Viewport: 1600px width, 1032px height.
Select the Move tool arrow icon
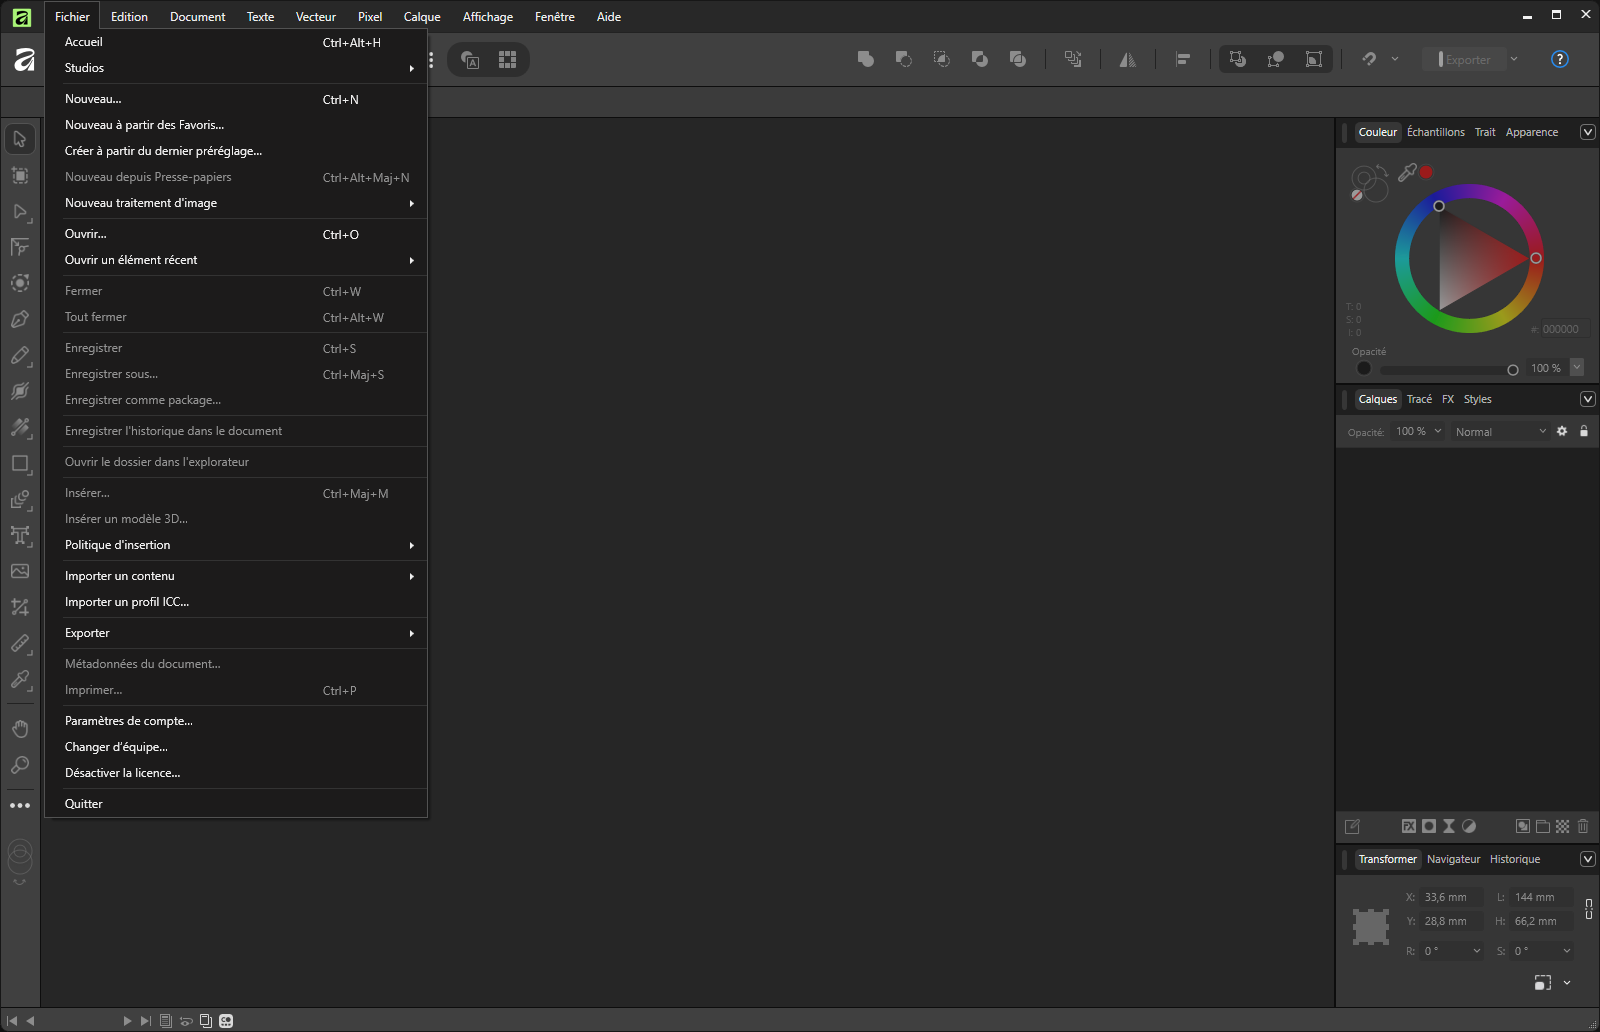coord(20,139)
